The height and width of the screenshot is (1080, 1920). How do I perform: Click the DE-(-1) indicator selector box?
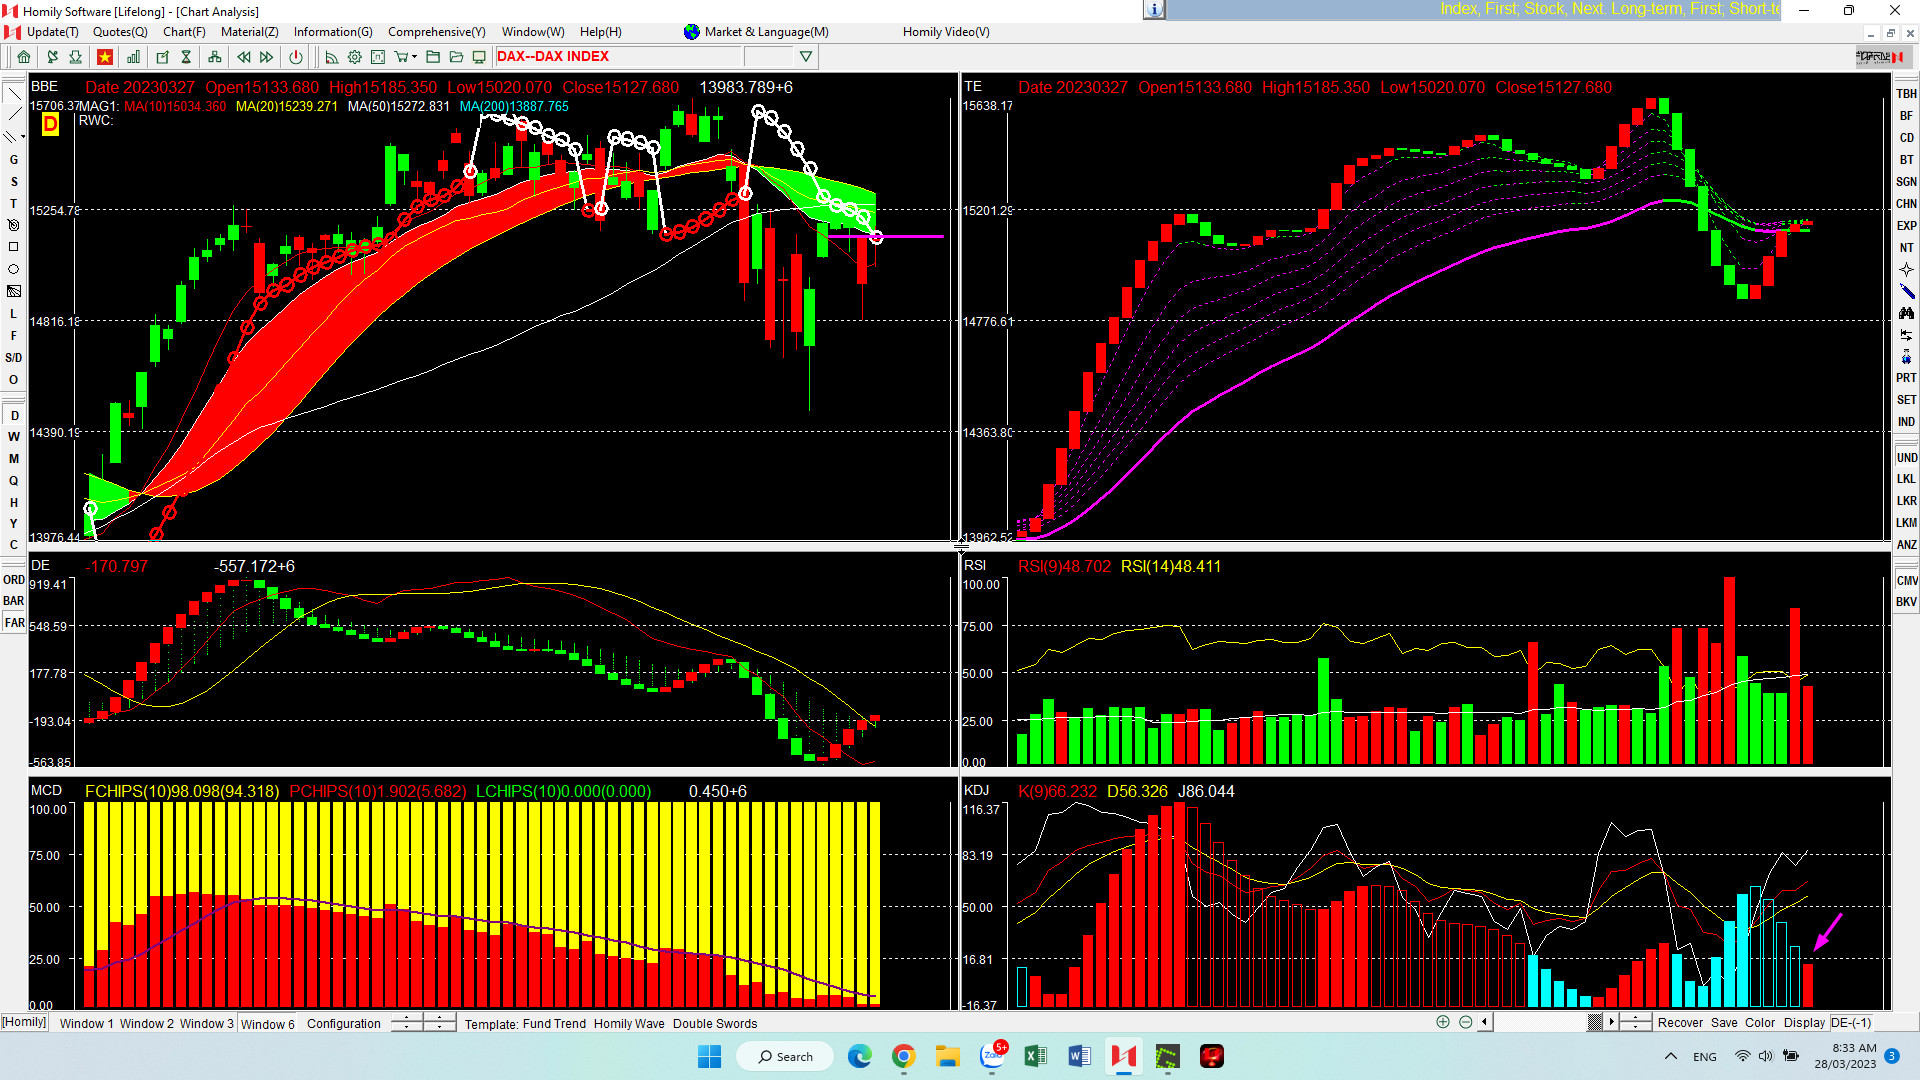click(x=1851, y=1022)
